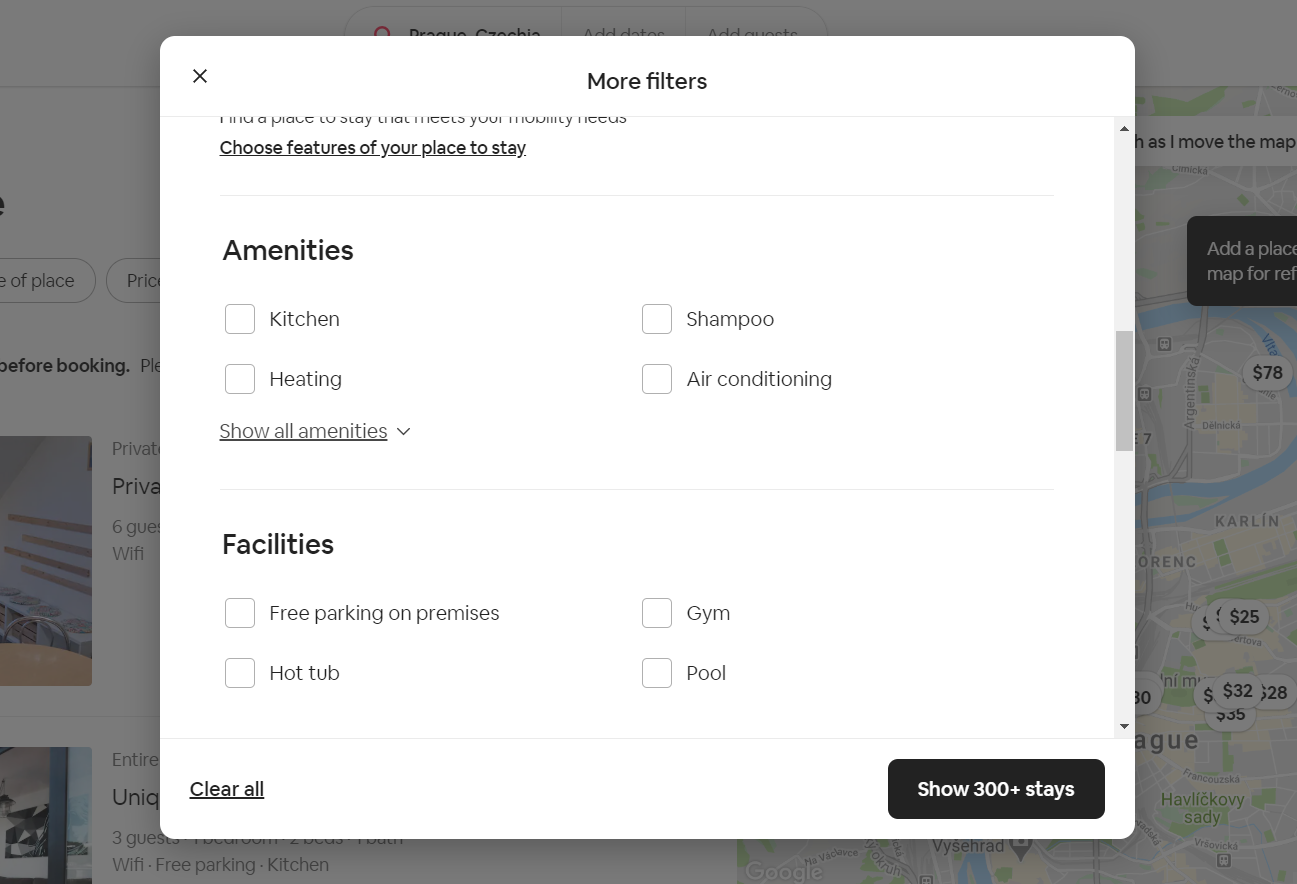Toggle the Heating checkbox

click(240, 379)
